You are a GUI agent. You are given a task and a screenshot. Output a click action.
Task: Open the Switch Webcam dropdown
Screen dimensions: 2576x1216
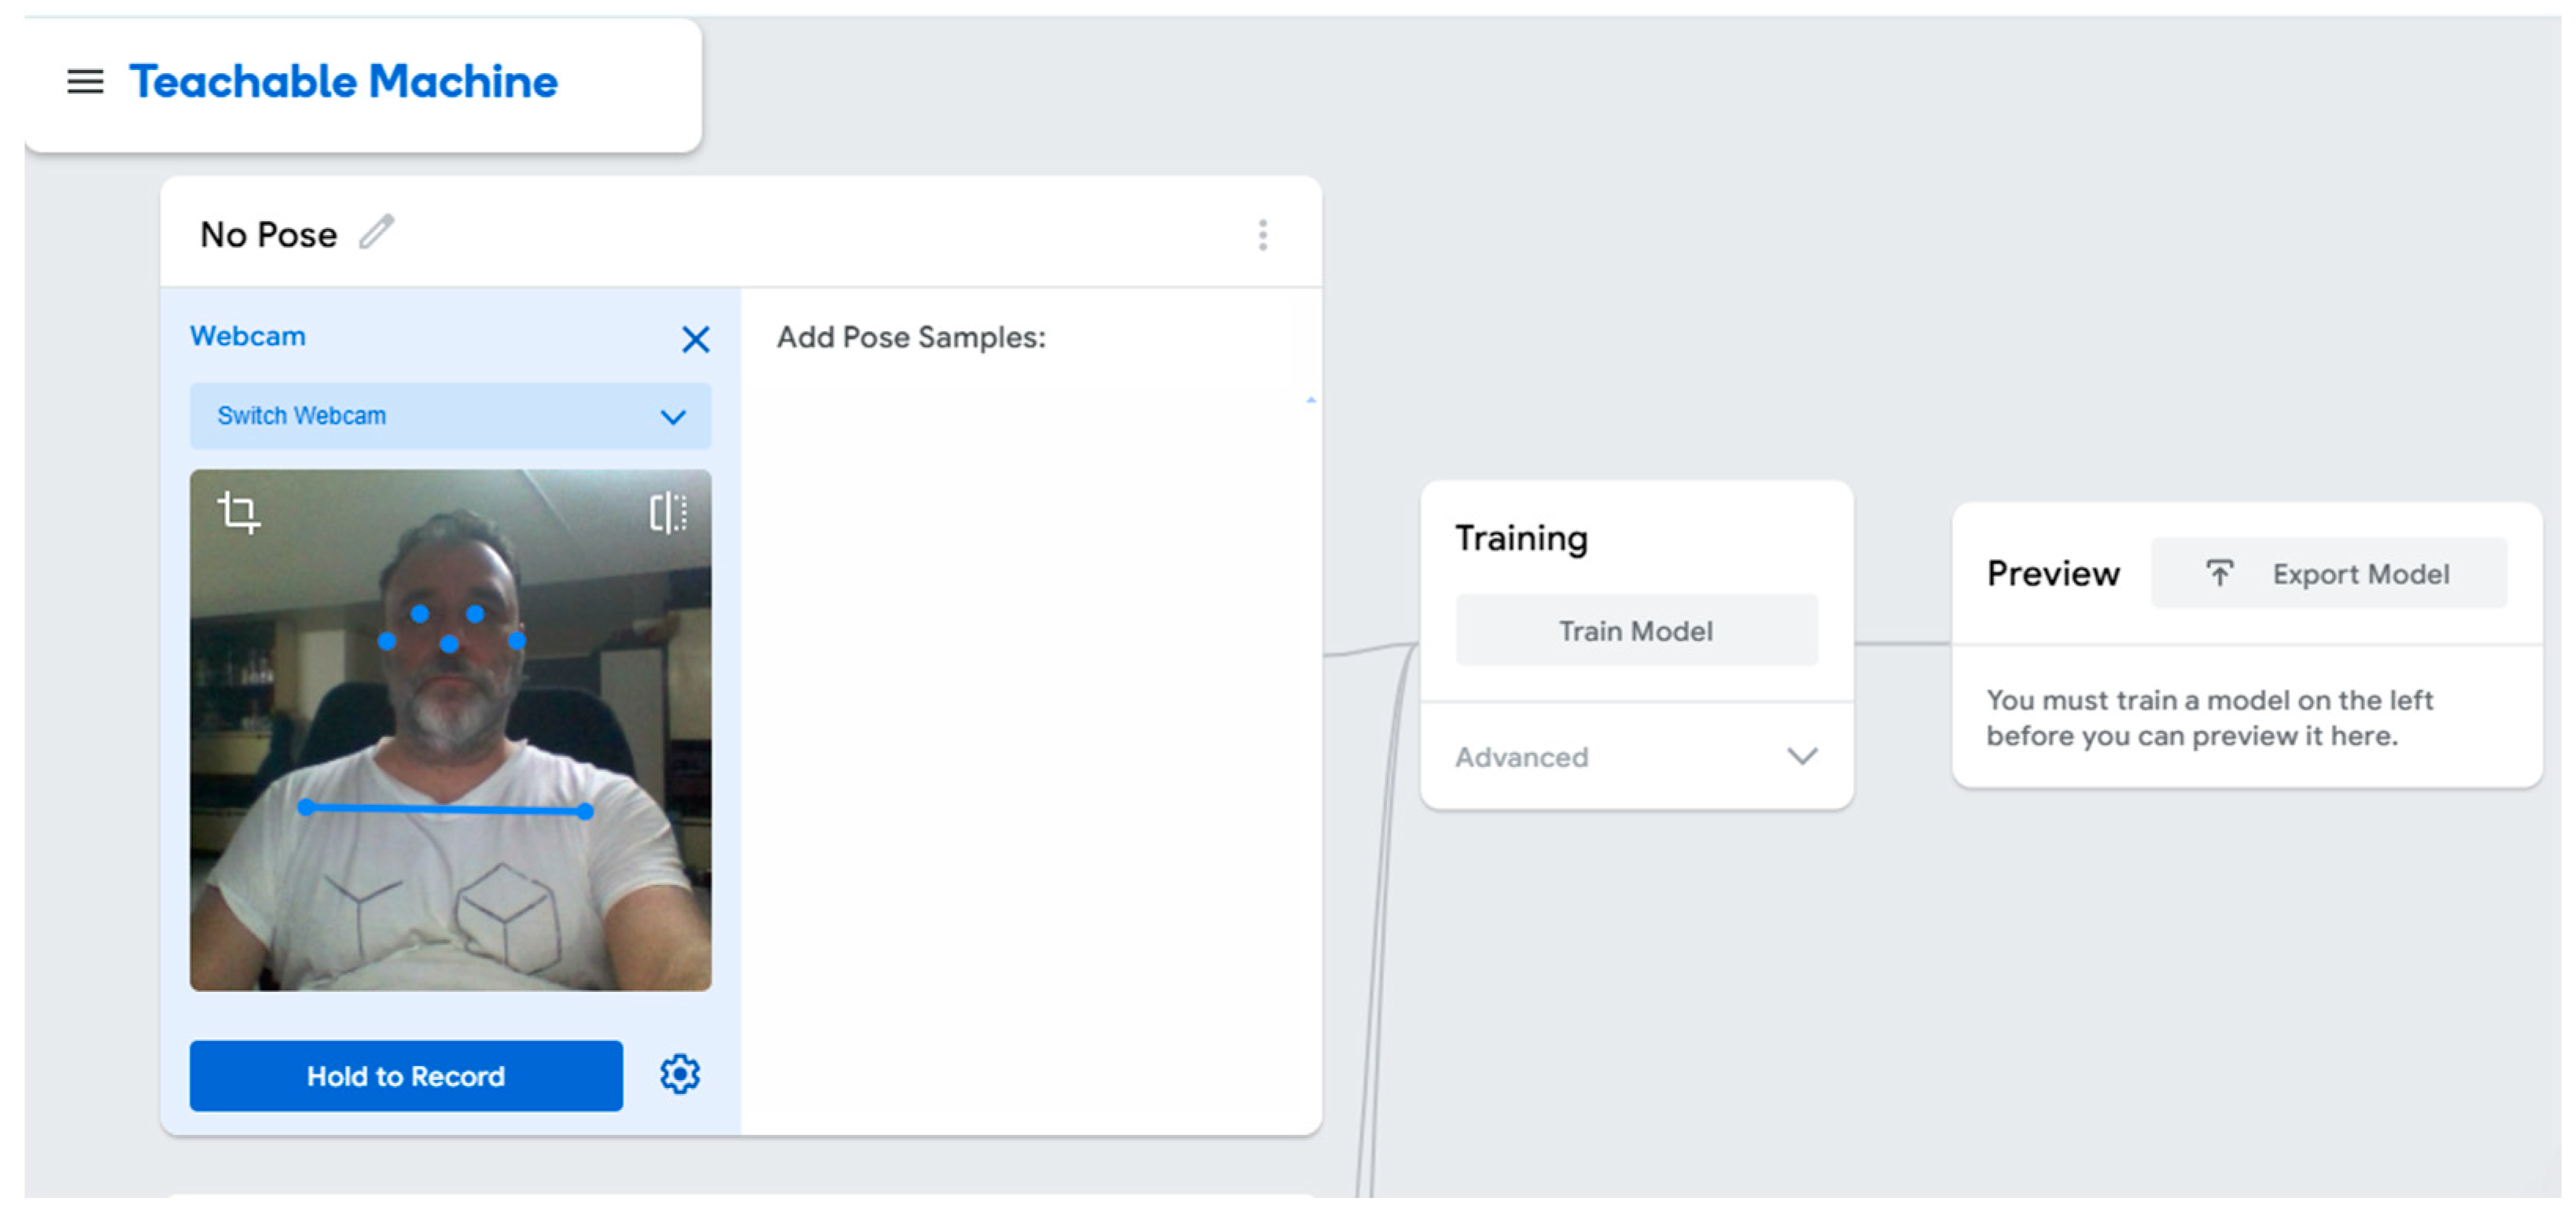450,416
